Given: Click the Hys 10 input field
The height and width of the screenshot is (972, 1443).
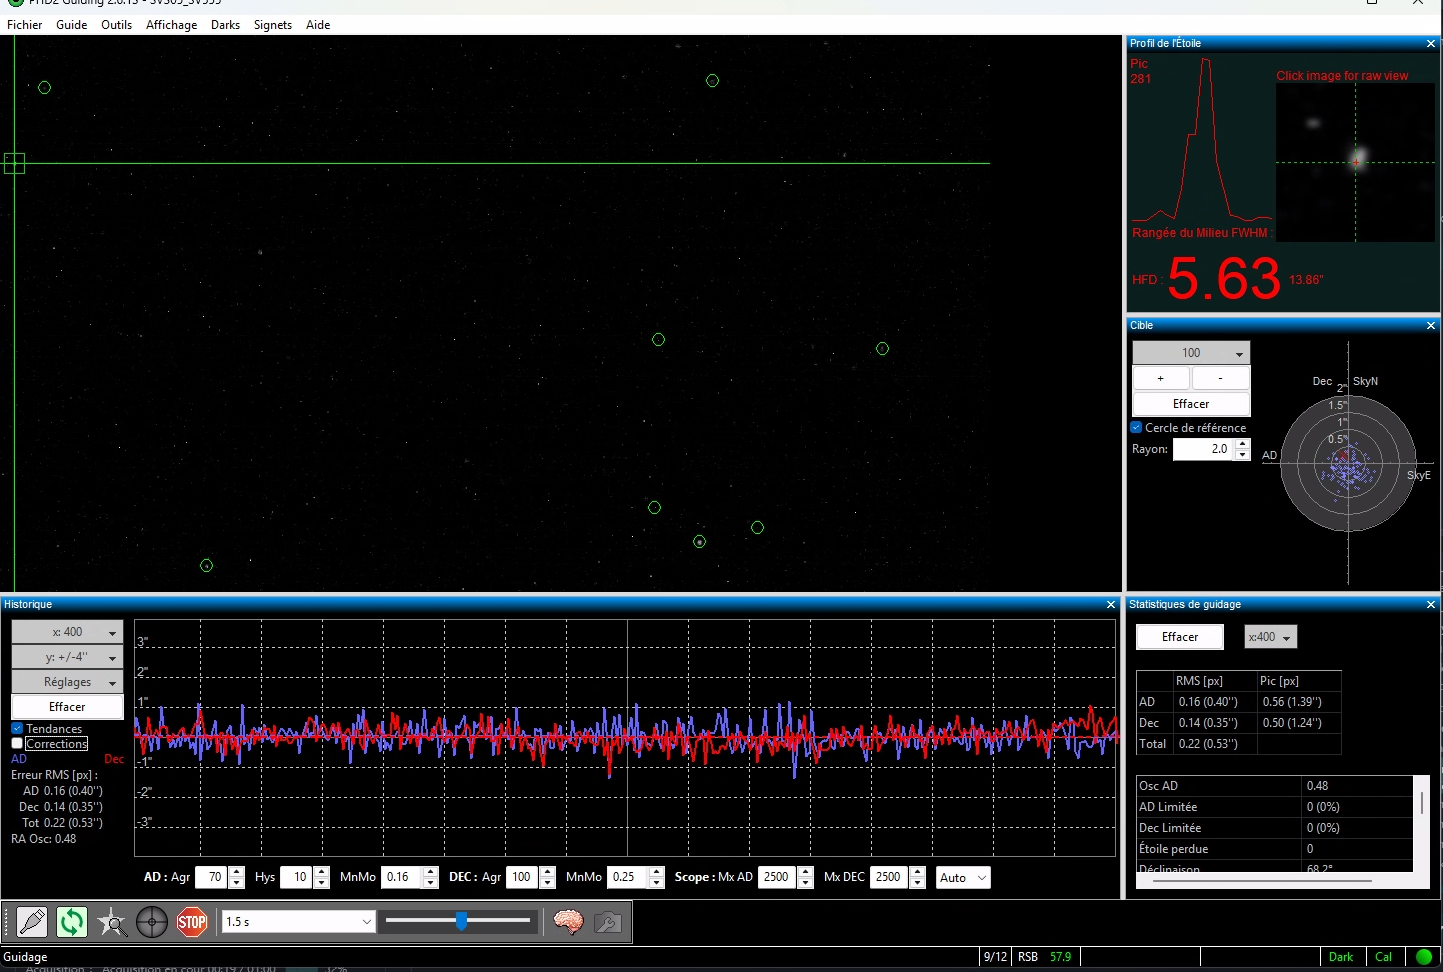Looking at the screenshot, I should pos(297,878).
